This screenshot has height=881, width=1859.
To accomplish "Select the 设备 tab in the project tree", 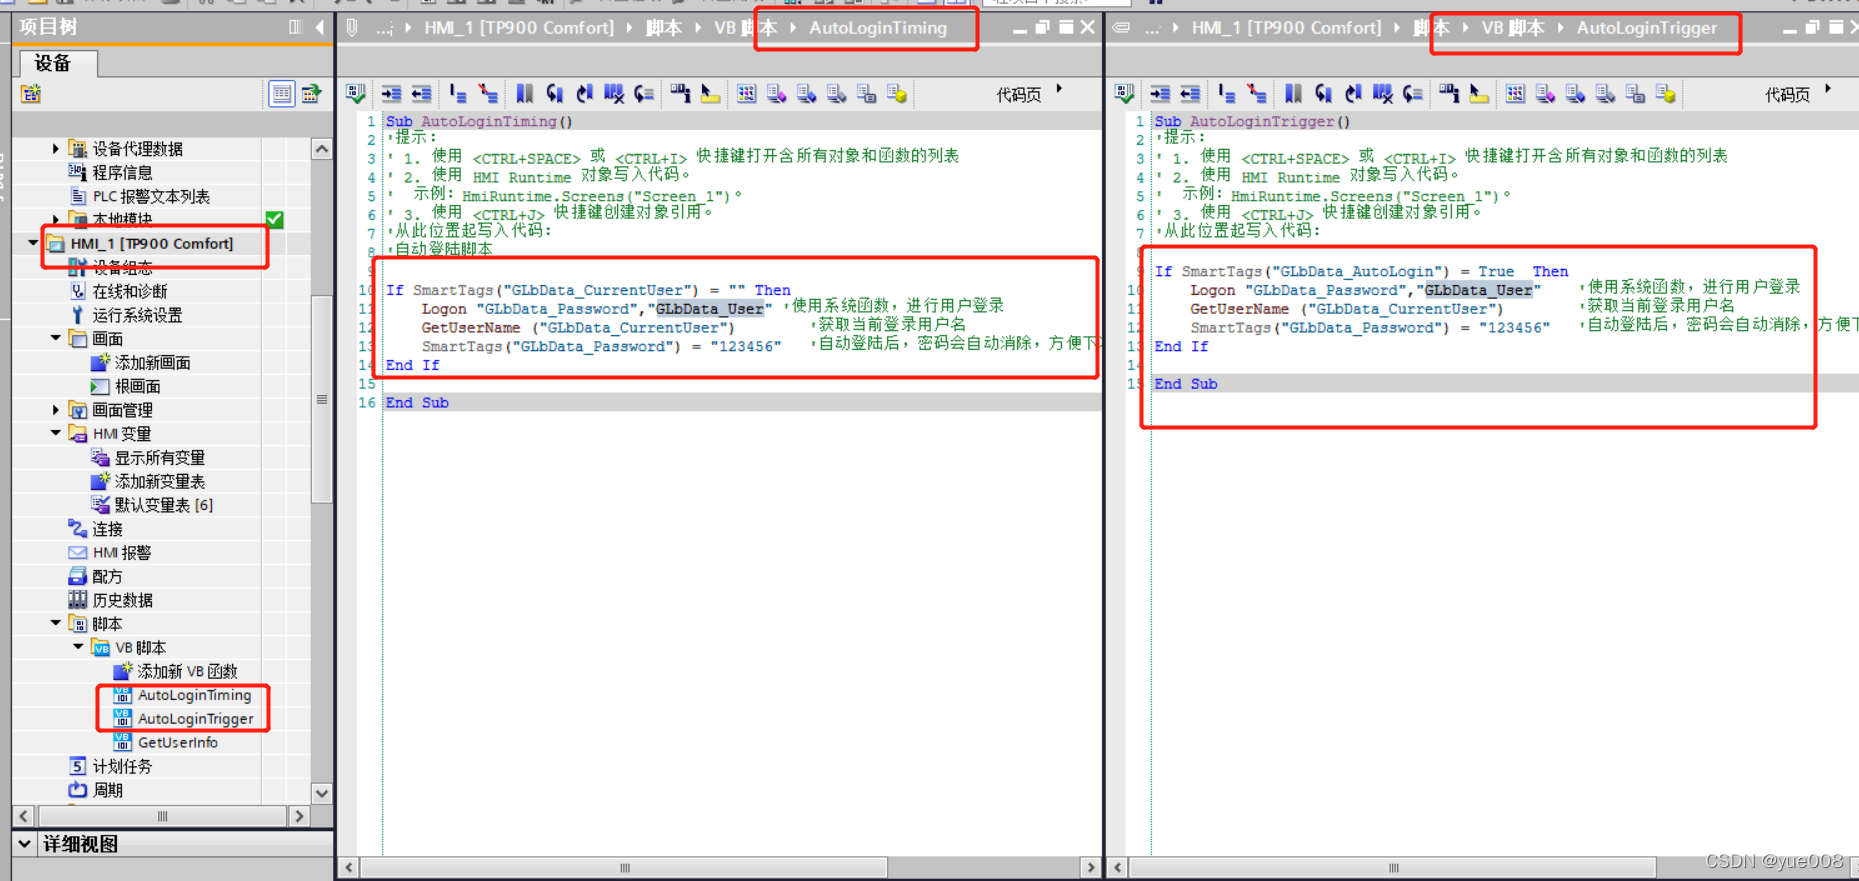I will (x=55, y=63).
